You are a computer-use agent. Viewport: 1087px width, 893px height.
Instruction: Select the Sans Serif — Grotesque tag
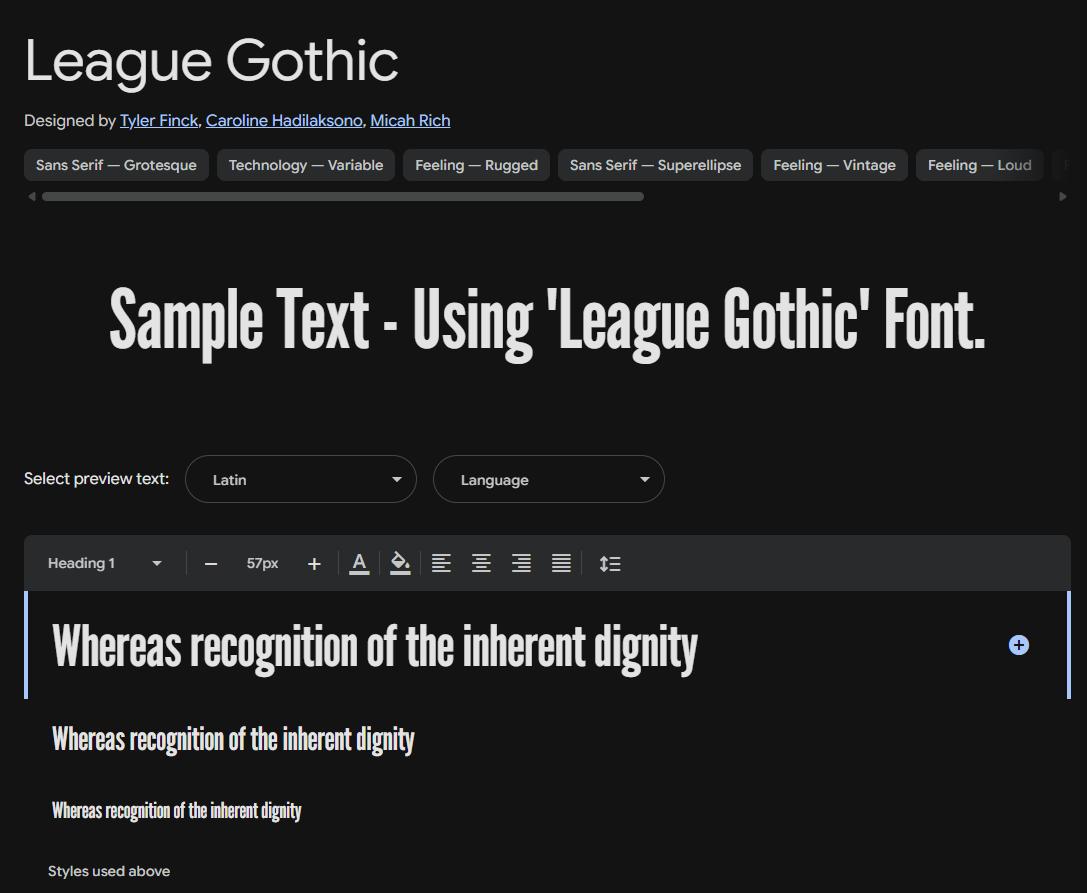coord(116,165)
